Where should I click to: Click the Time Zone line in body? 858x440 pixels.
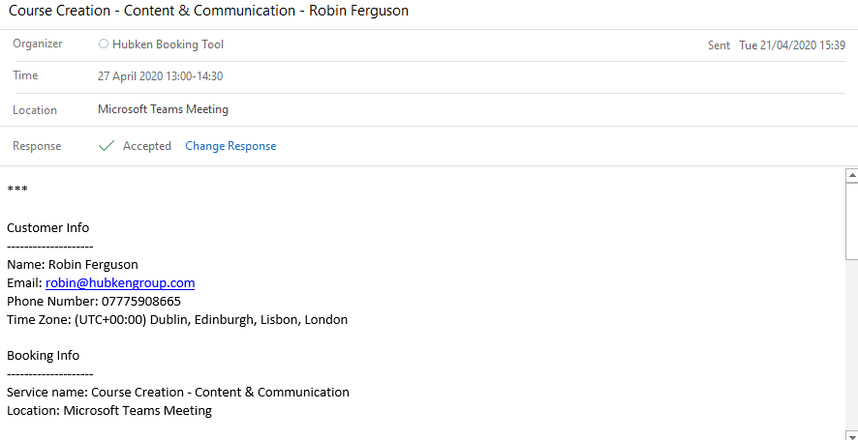click(x=177, y=320)
